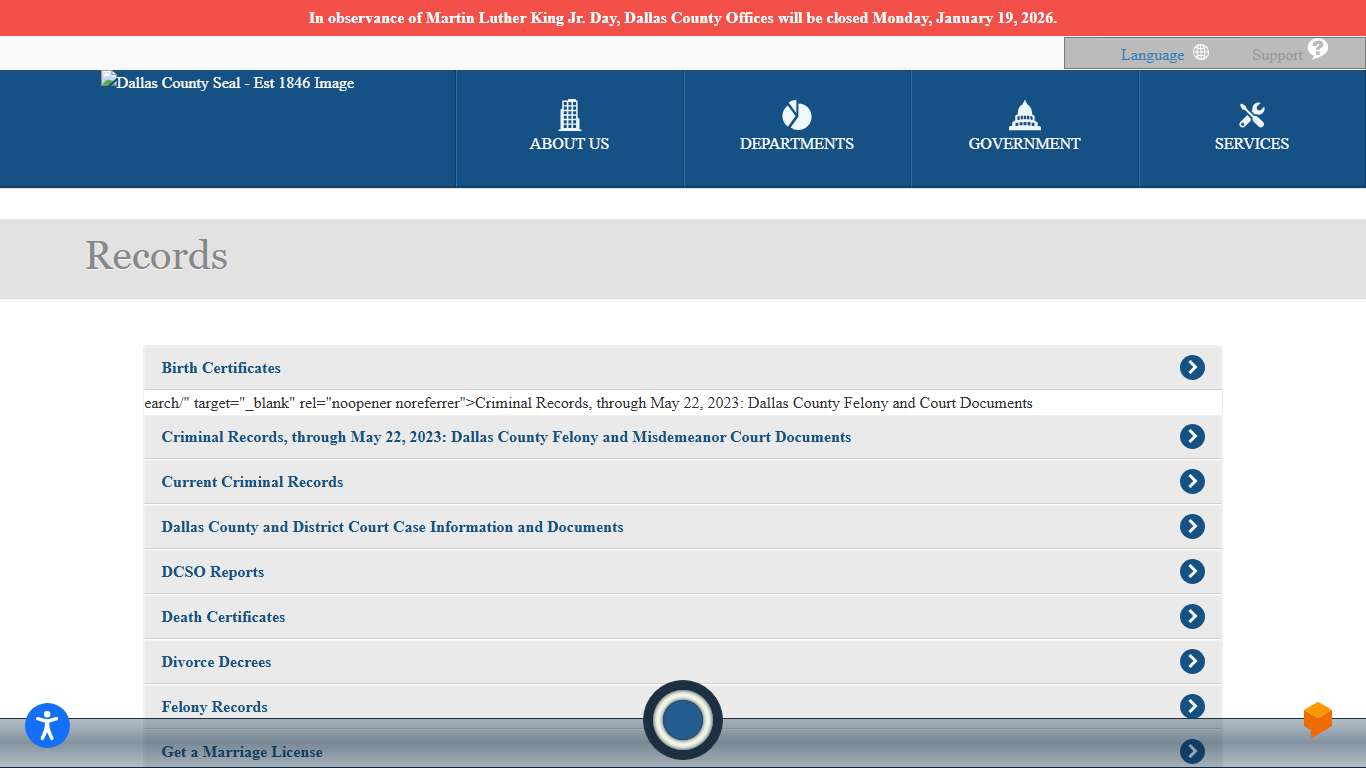The height and width of the screenshot is (768, 1366).
Task: Click the Current Criminal Records link
Action: click(252, 481)
